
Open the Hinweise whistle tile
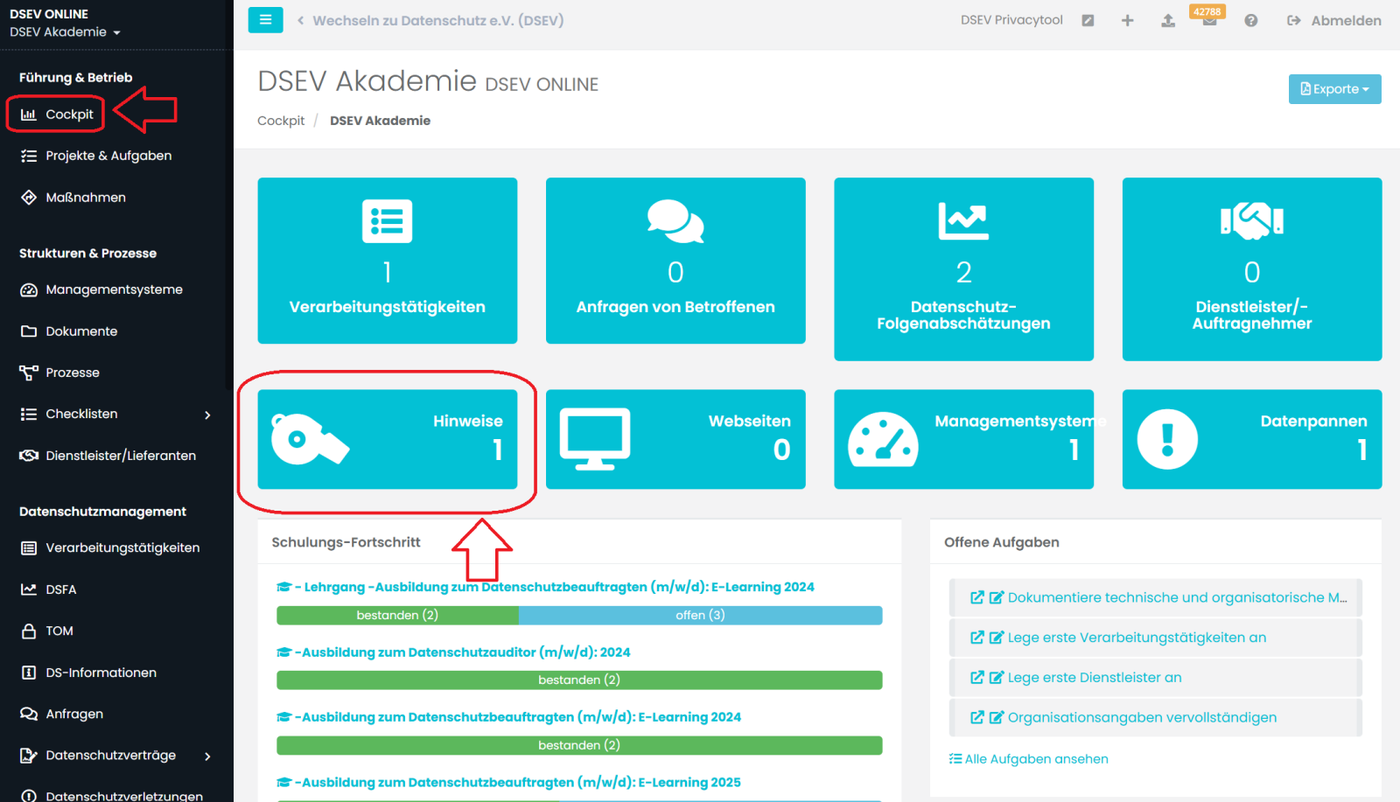pyautogui.click(x=387, y=439)
